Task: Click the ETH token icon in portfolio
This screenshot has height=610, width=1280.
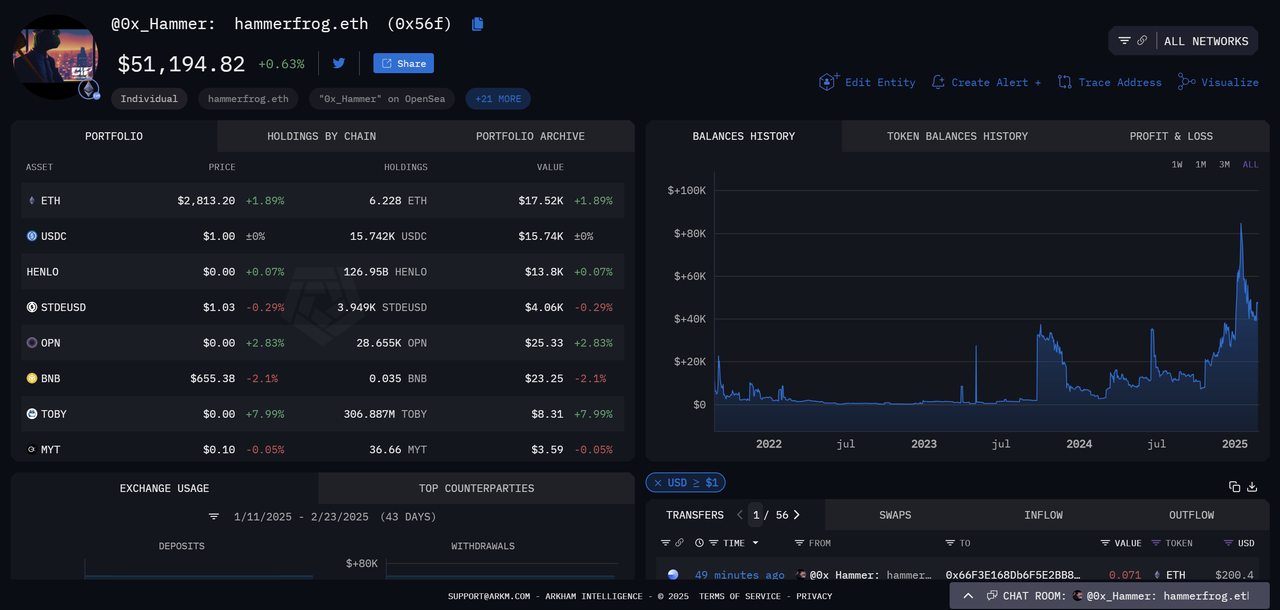Action: click(x=31, y=201)
